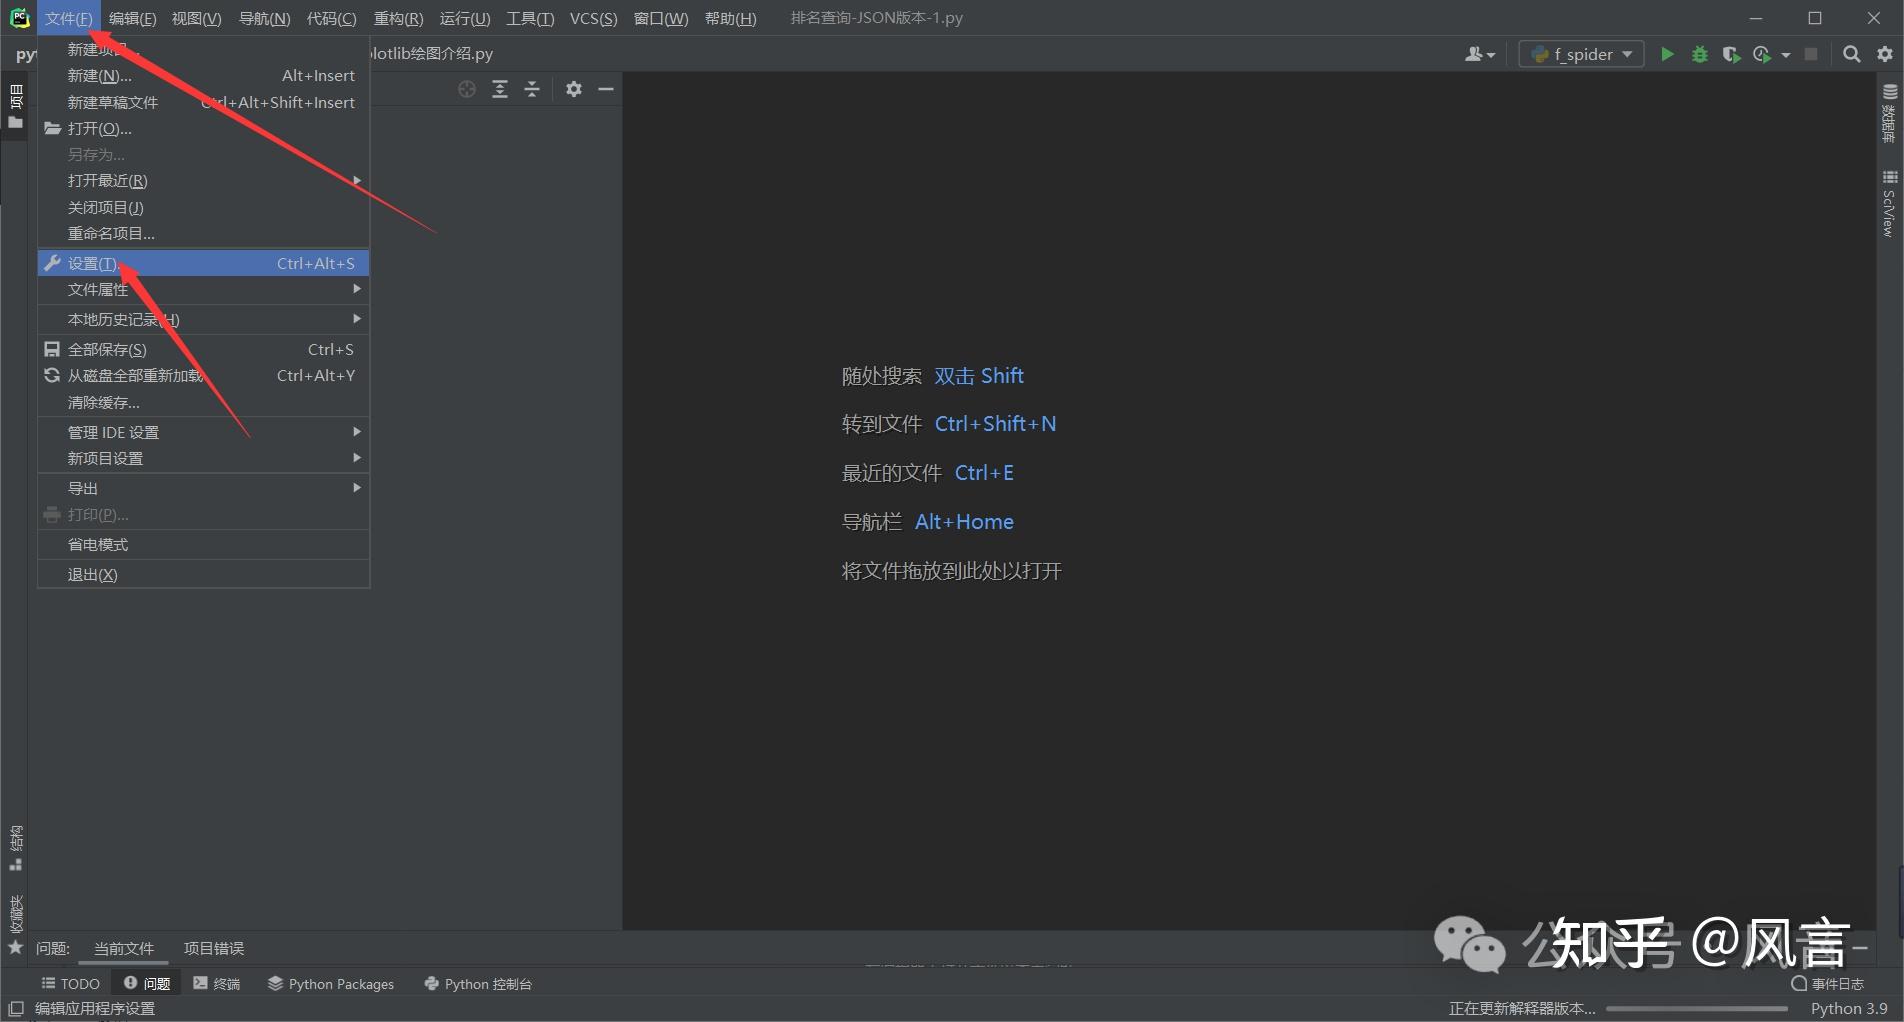This screenshot has width=1904, height=1022.
Task: Run the f_spider configuration with green play icon
Action: point(1667,54)
